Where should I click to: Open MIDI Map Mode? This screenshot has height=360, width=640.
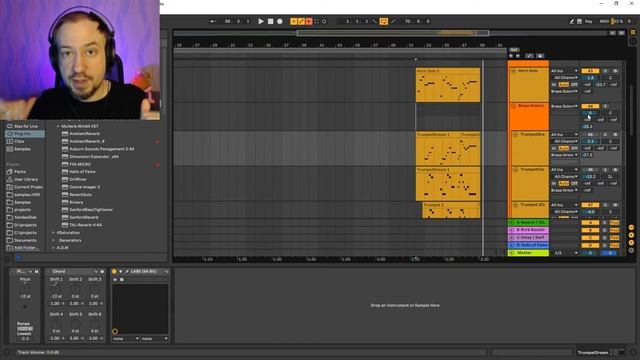(x=604, y=21)
